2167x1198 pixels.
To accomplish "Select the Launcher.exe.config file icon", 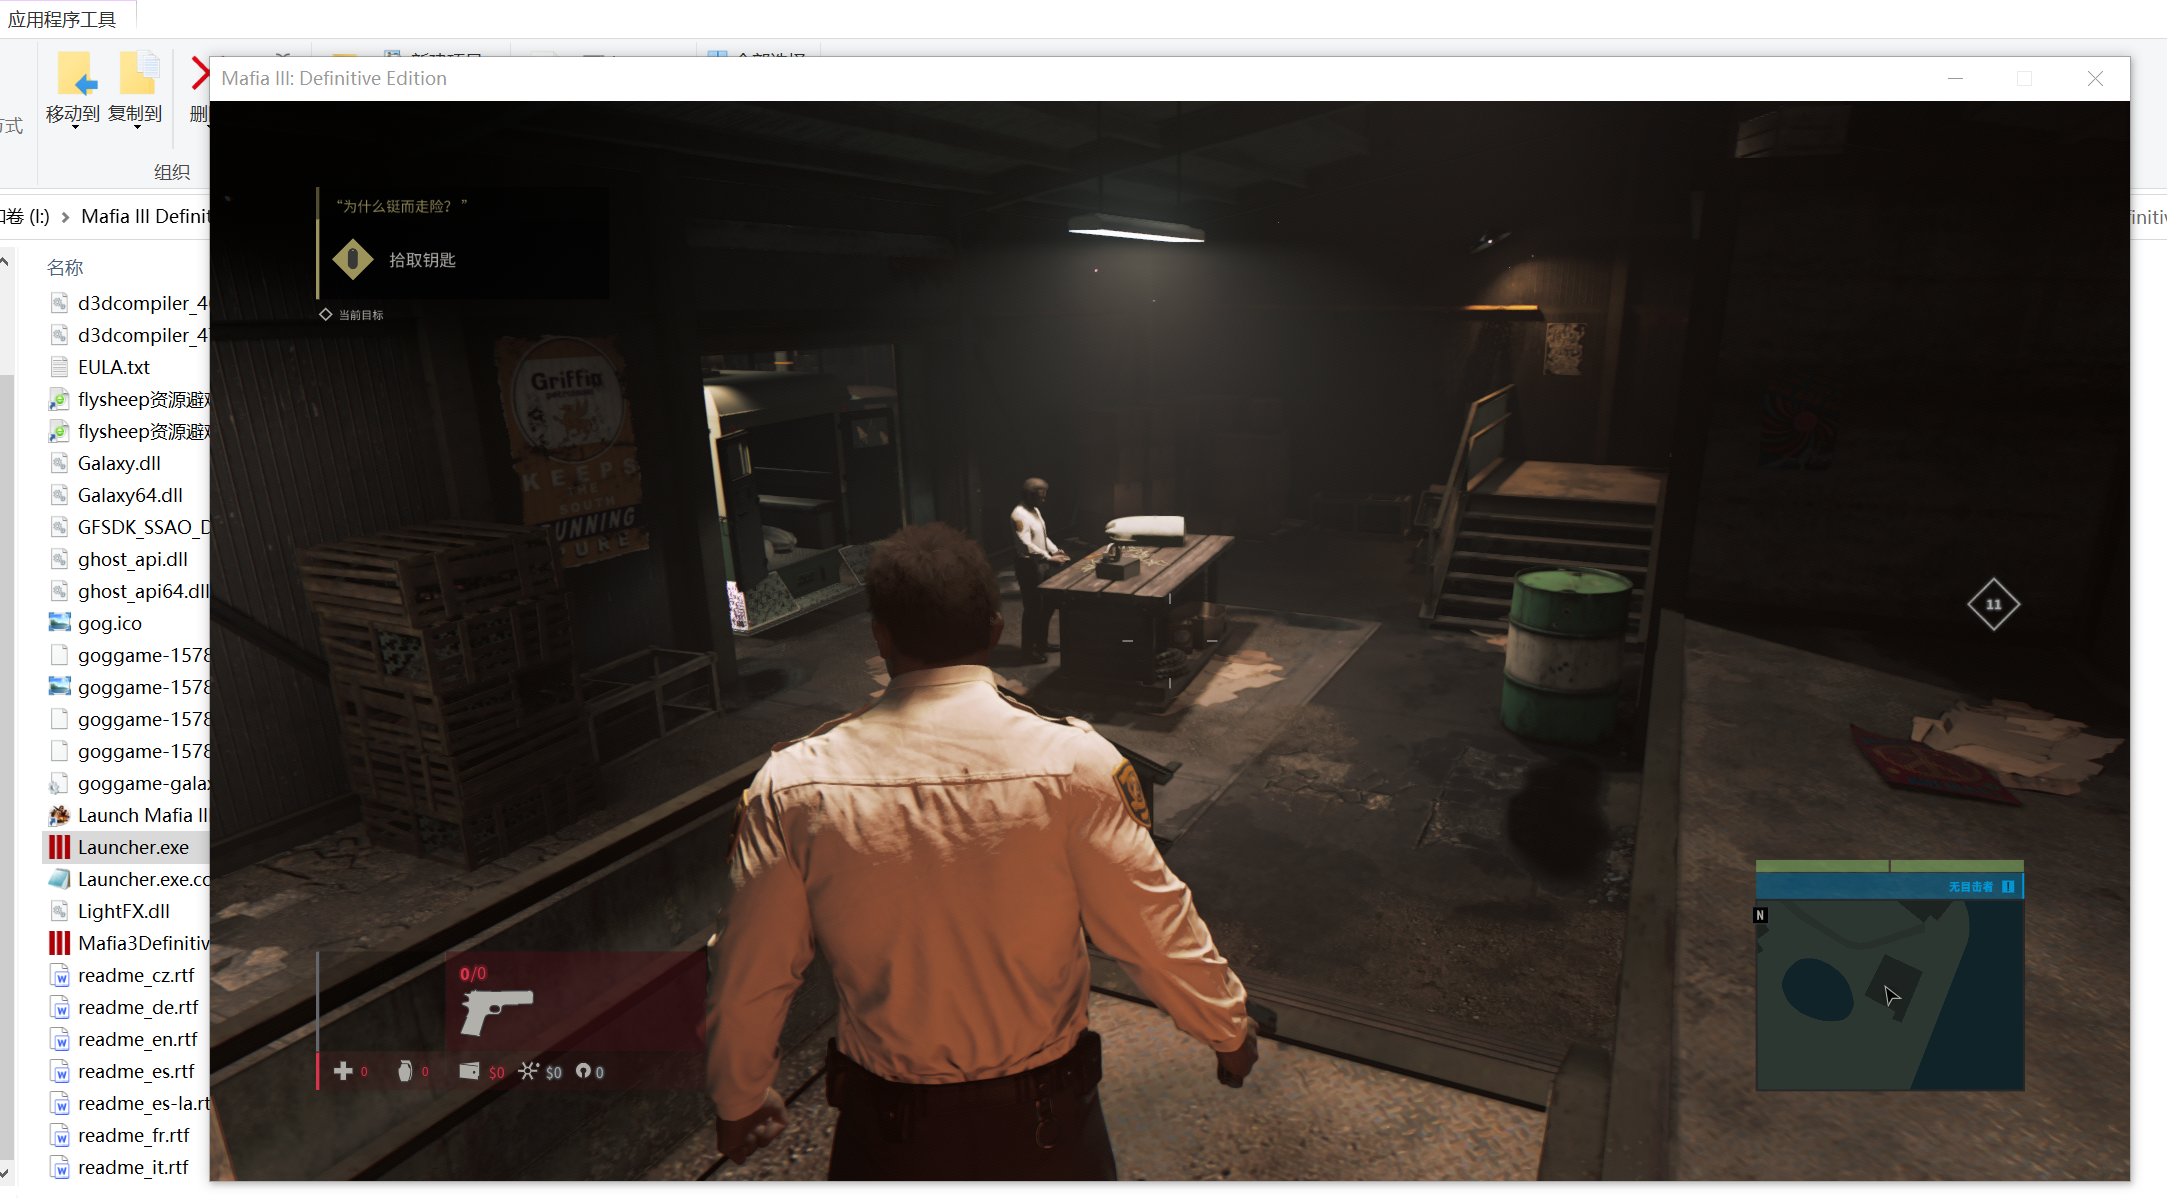I will 60,879.
